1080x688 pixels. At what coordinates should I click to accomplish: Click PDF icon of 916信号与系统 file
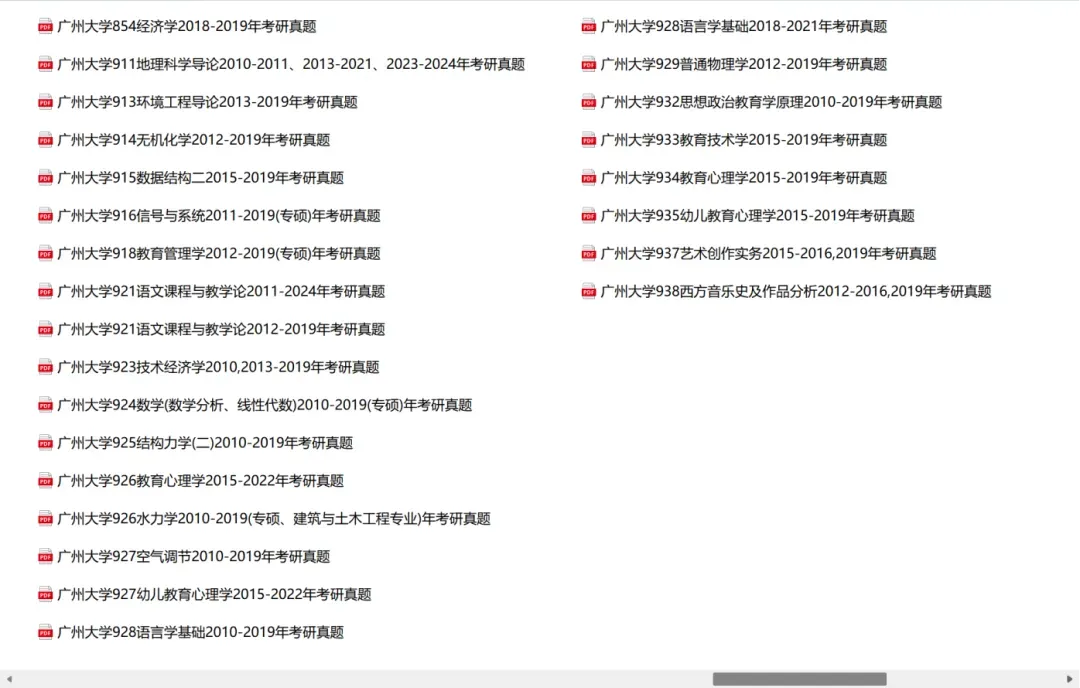point(45,216)
